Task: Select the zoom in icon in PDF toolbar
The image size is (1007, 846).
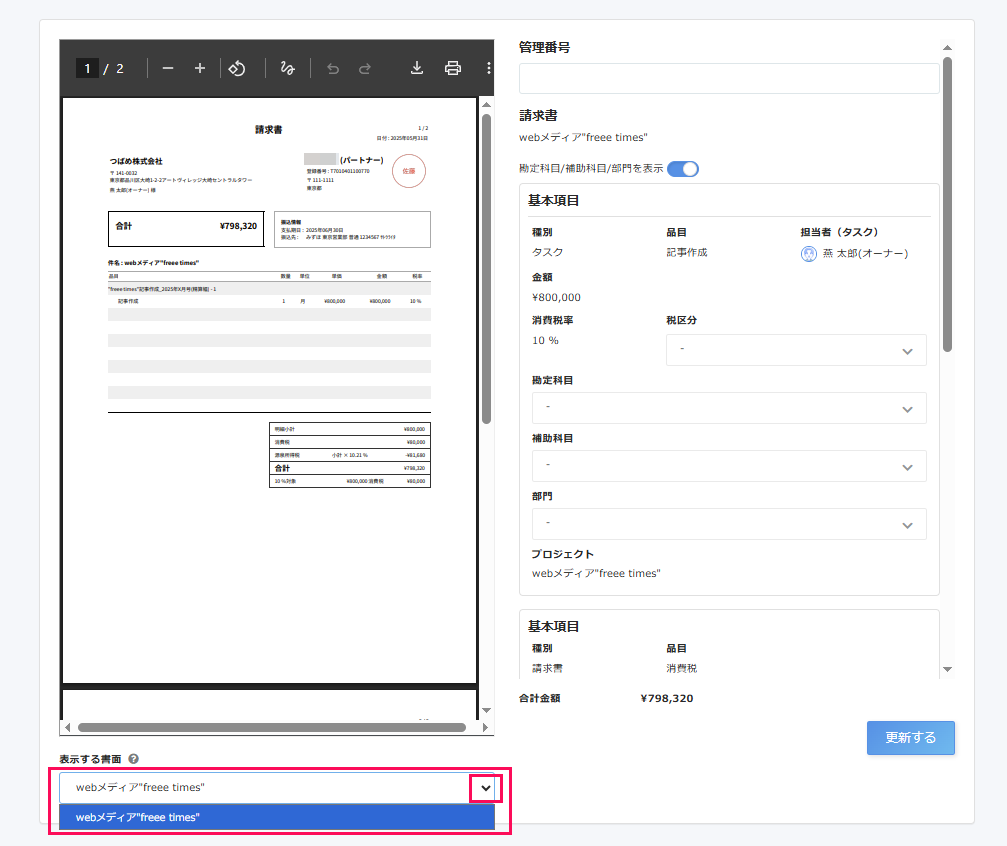Action: [x=198, y=68]
